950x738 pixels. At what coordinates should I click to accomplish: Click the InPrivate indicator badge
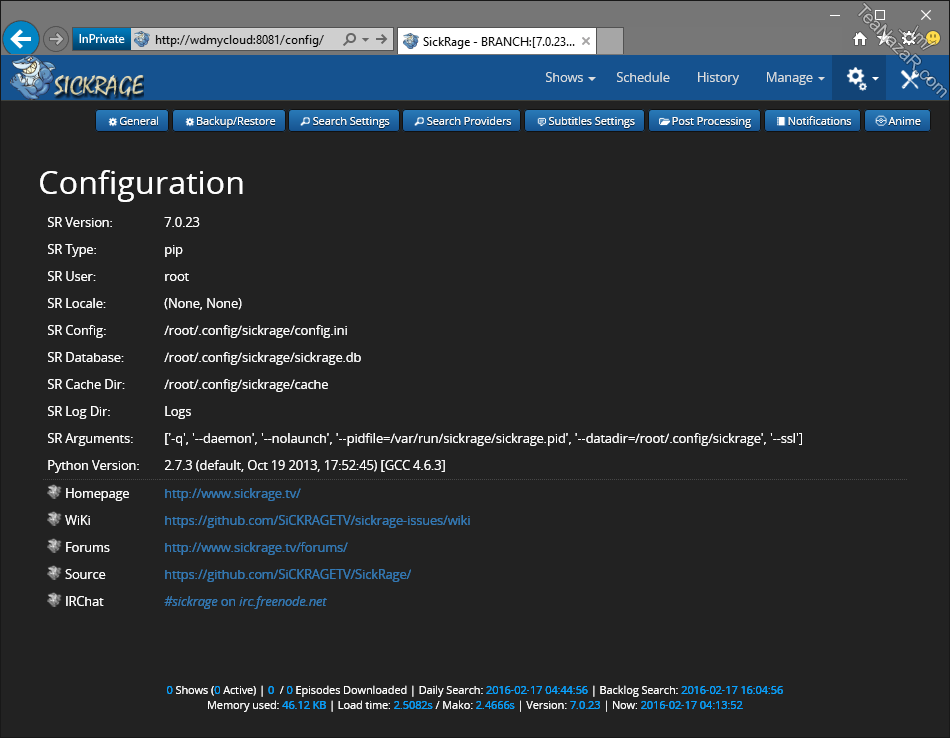coord(101,39)
